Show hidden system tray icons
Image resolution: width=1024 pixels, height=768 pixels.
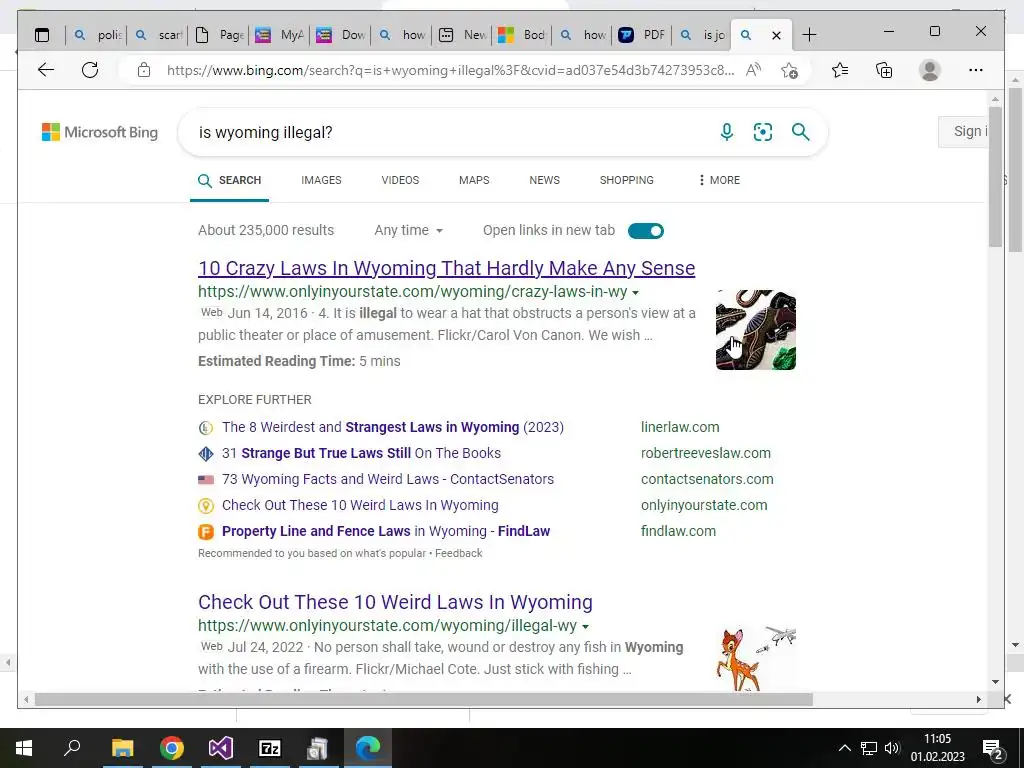(844, 748)
